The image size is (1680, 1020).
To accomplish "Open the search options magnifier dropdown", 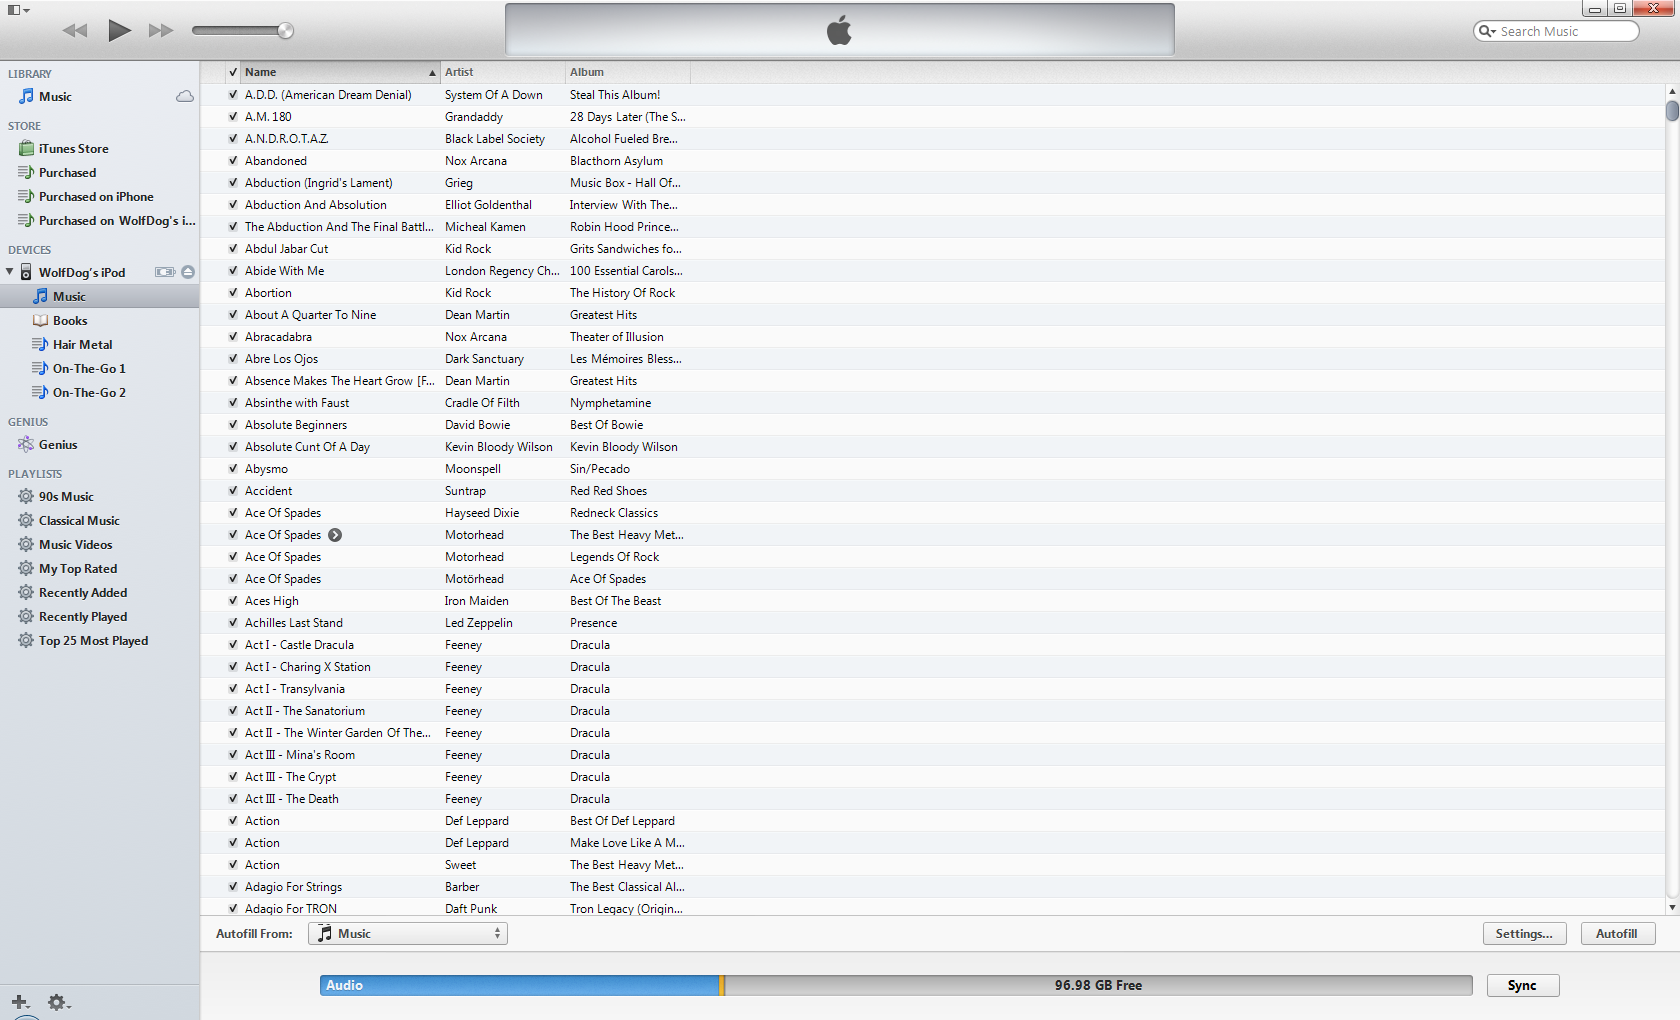I will click(x=1488, y=31).
